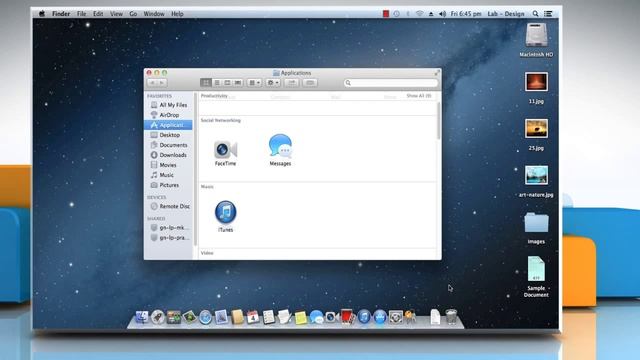
Task: Open App Store from the Dock
Action: 380,317
